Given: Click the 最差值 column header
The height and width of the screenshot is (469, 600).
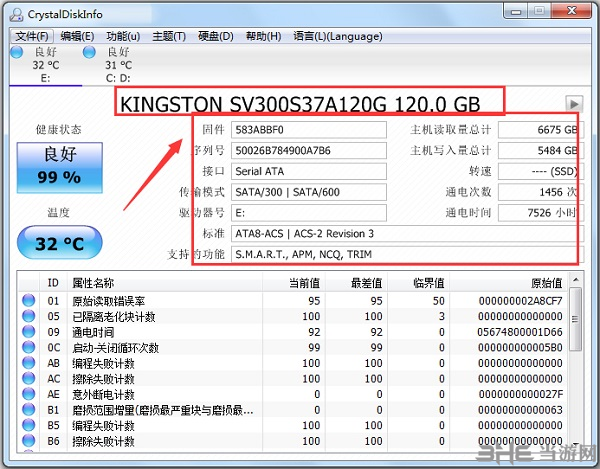Looking at the screenshot, I should (x=356, y=283).
